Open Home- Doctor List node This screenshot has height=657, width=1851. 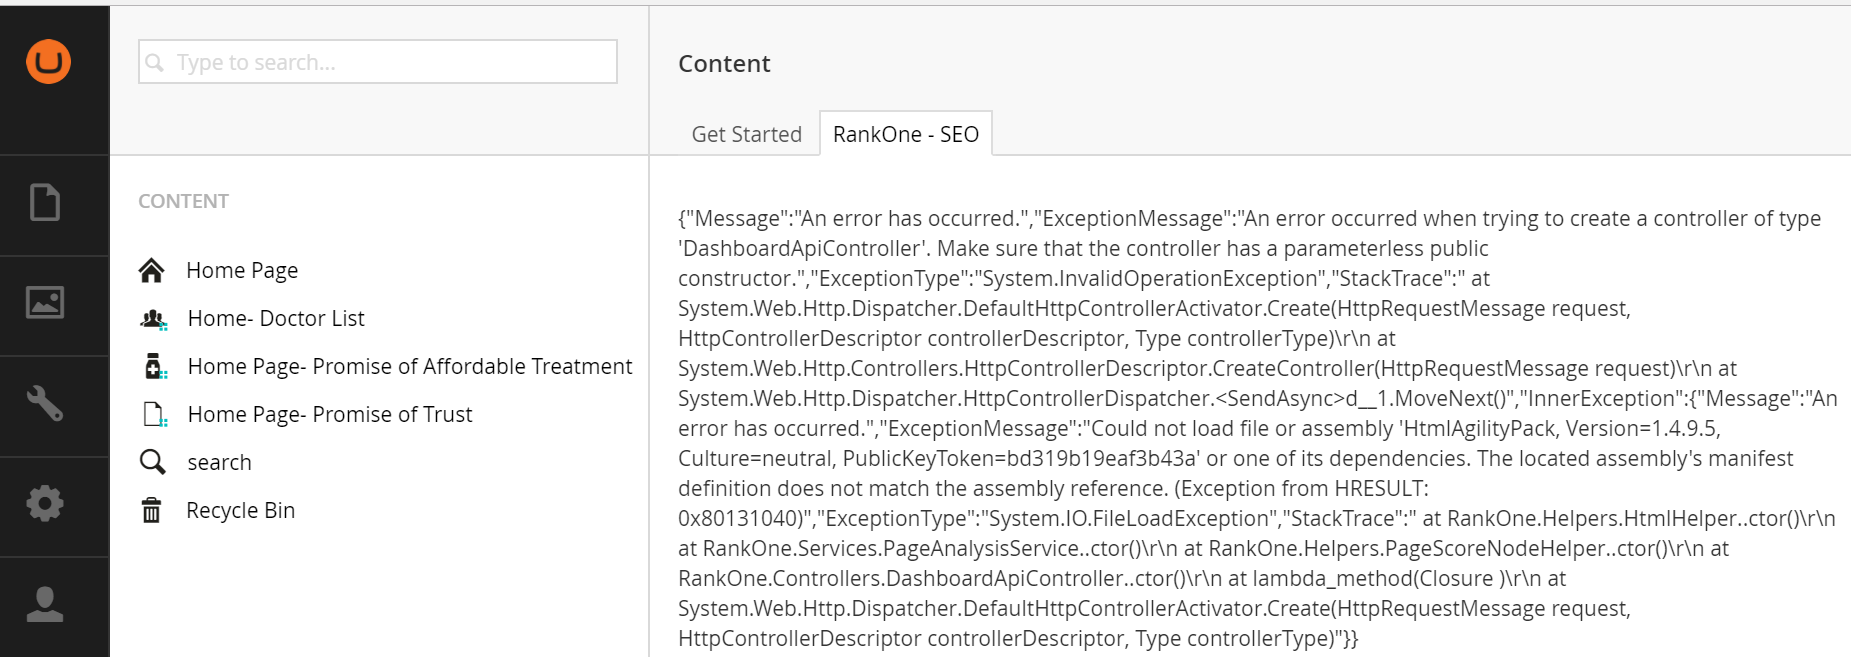[x=276, y=318]
